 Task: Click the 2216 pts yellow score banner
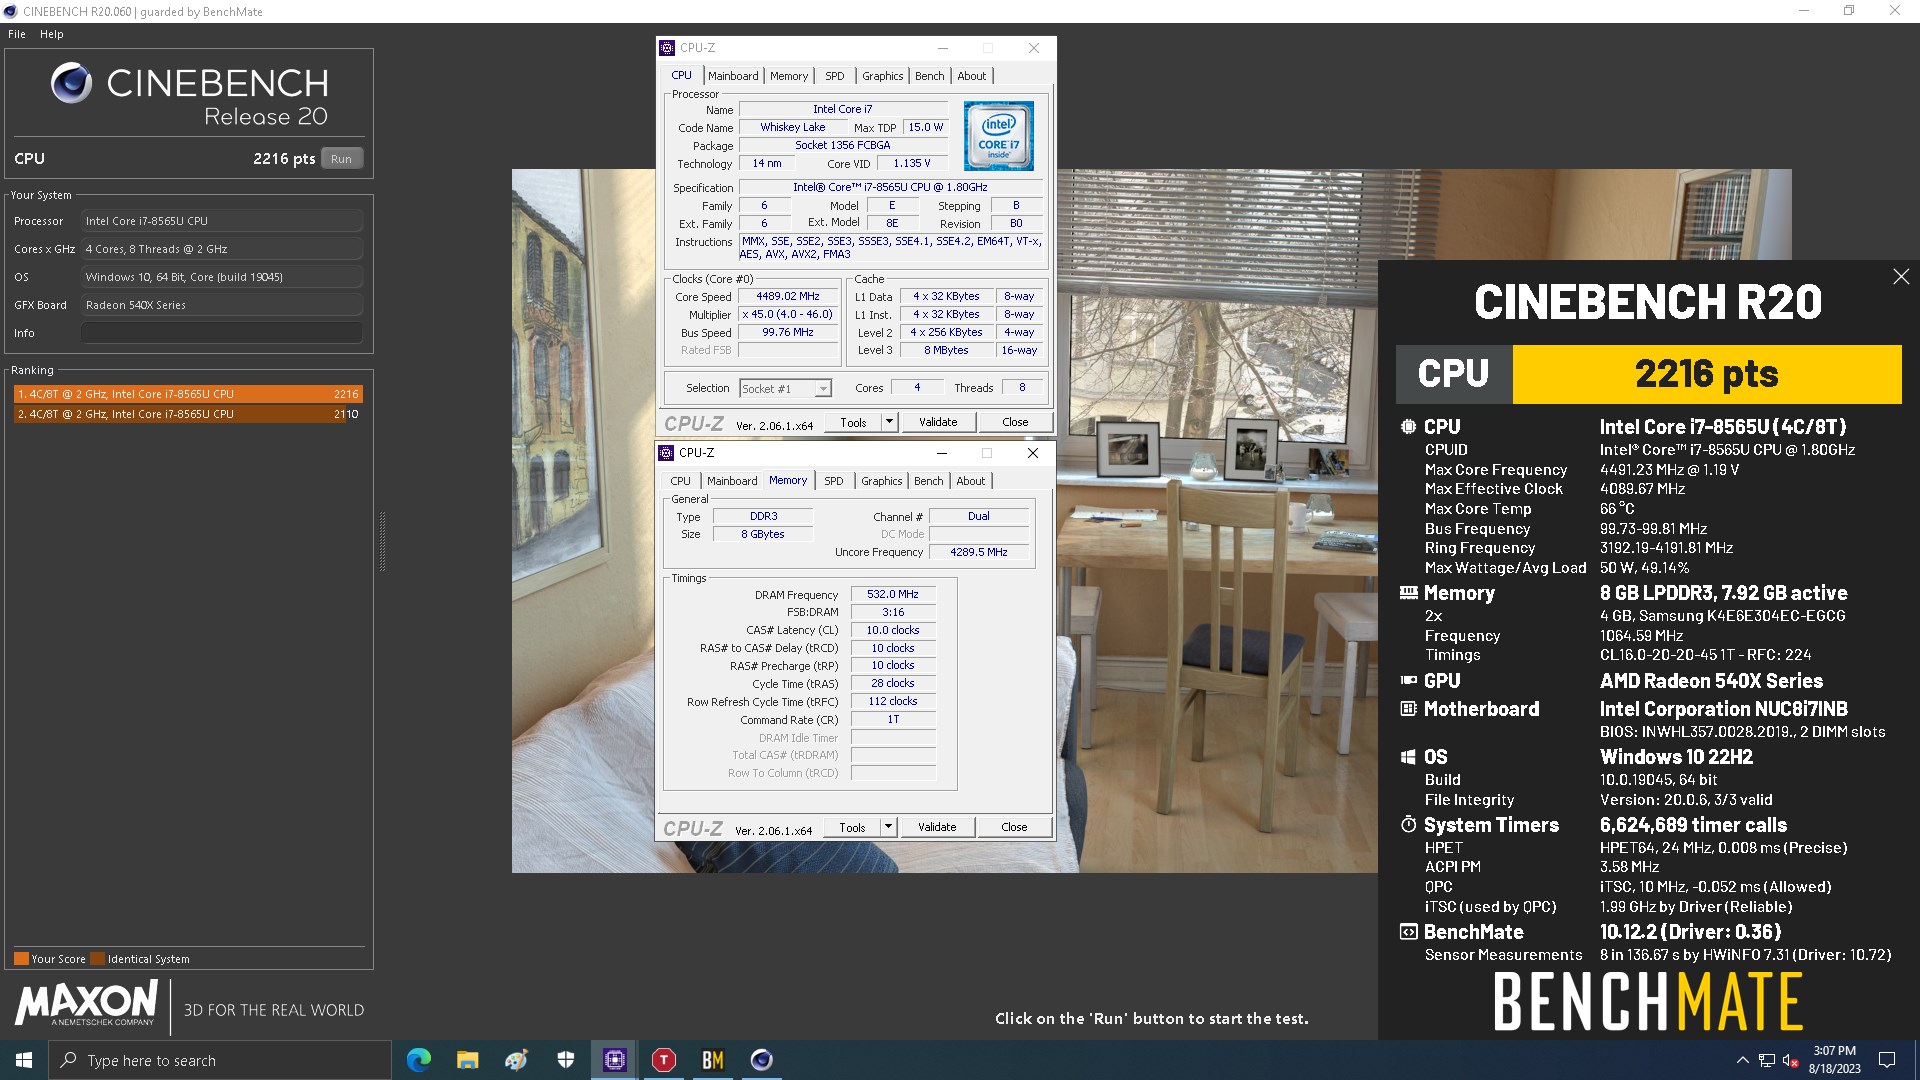tap(1706, 374)
